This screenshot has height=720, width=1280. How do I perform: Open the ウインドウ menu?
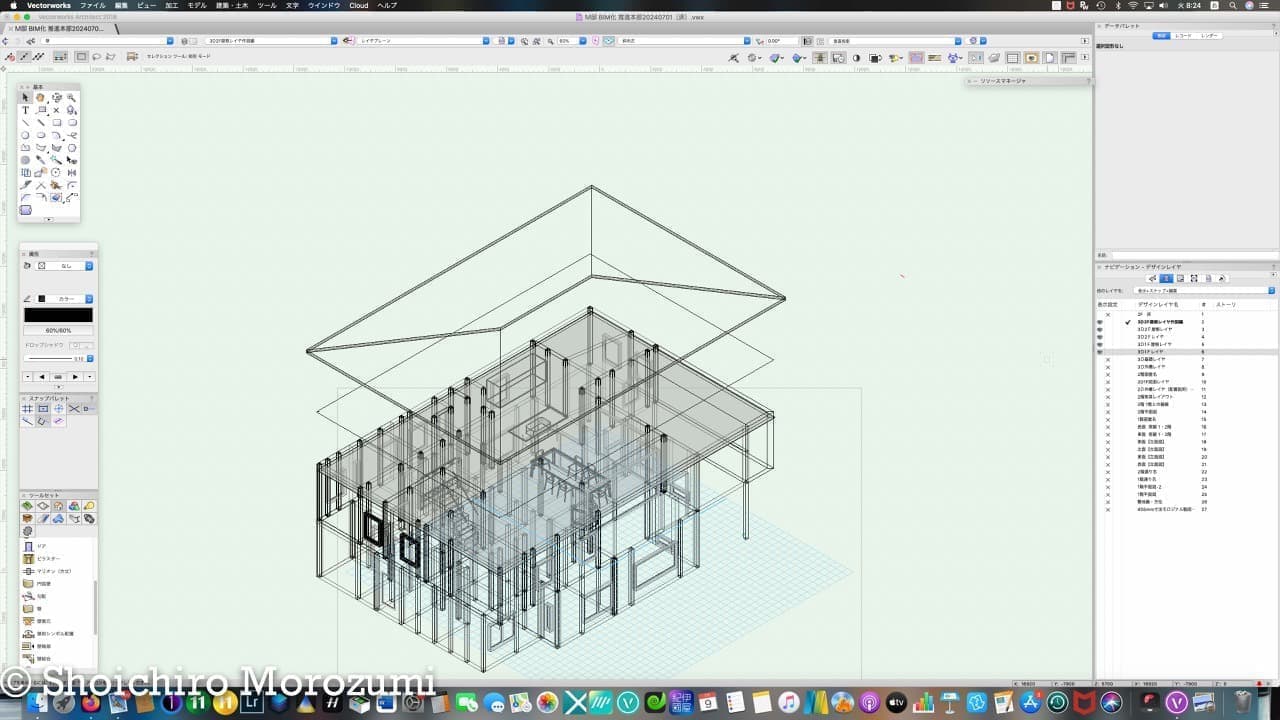click(323, 5)
